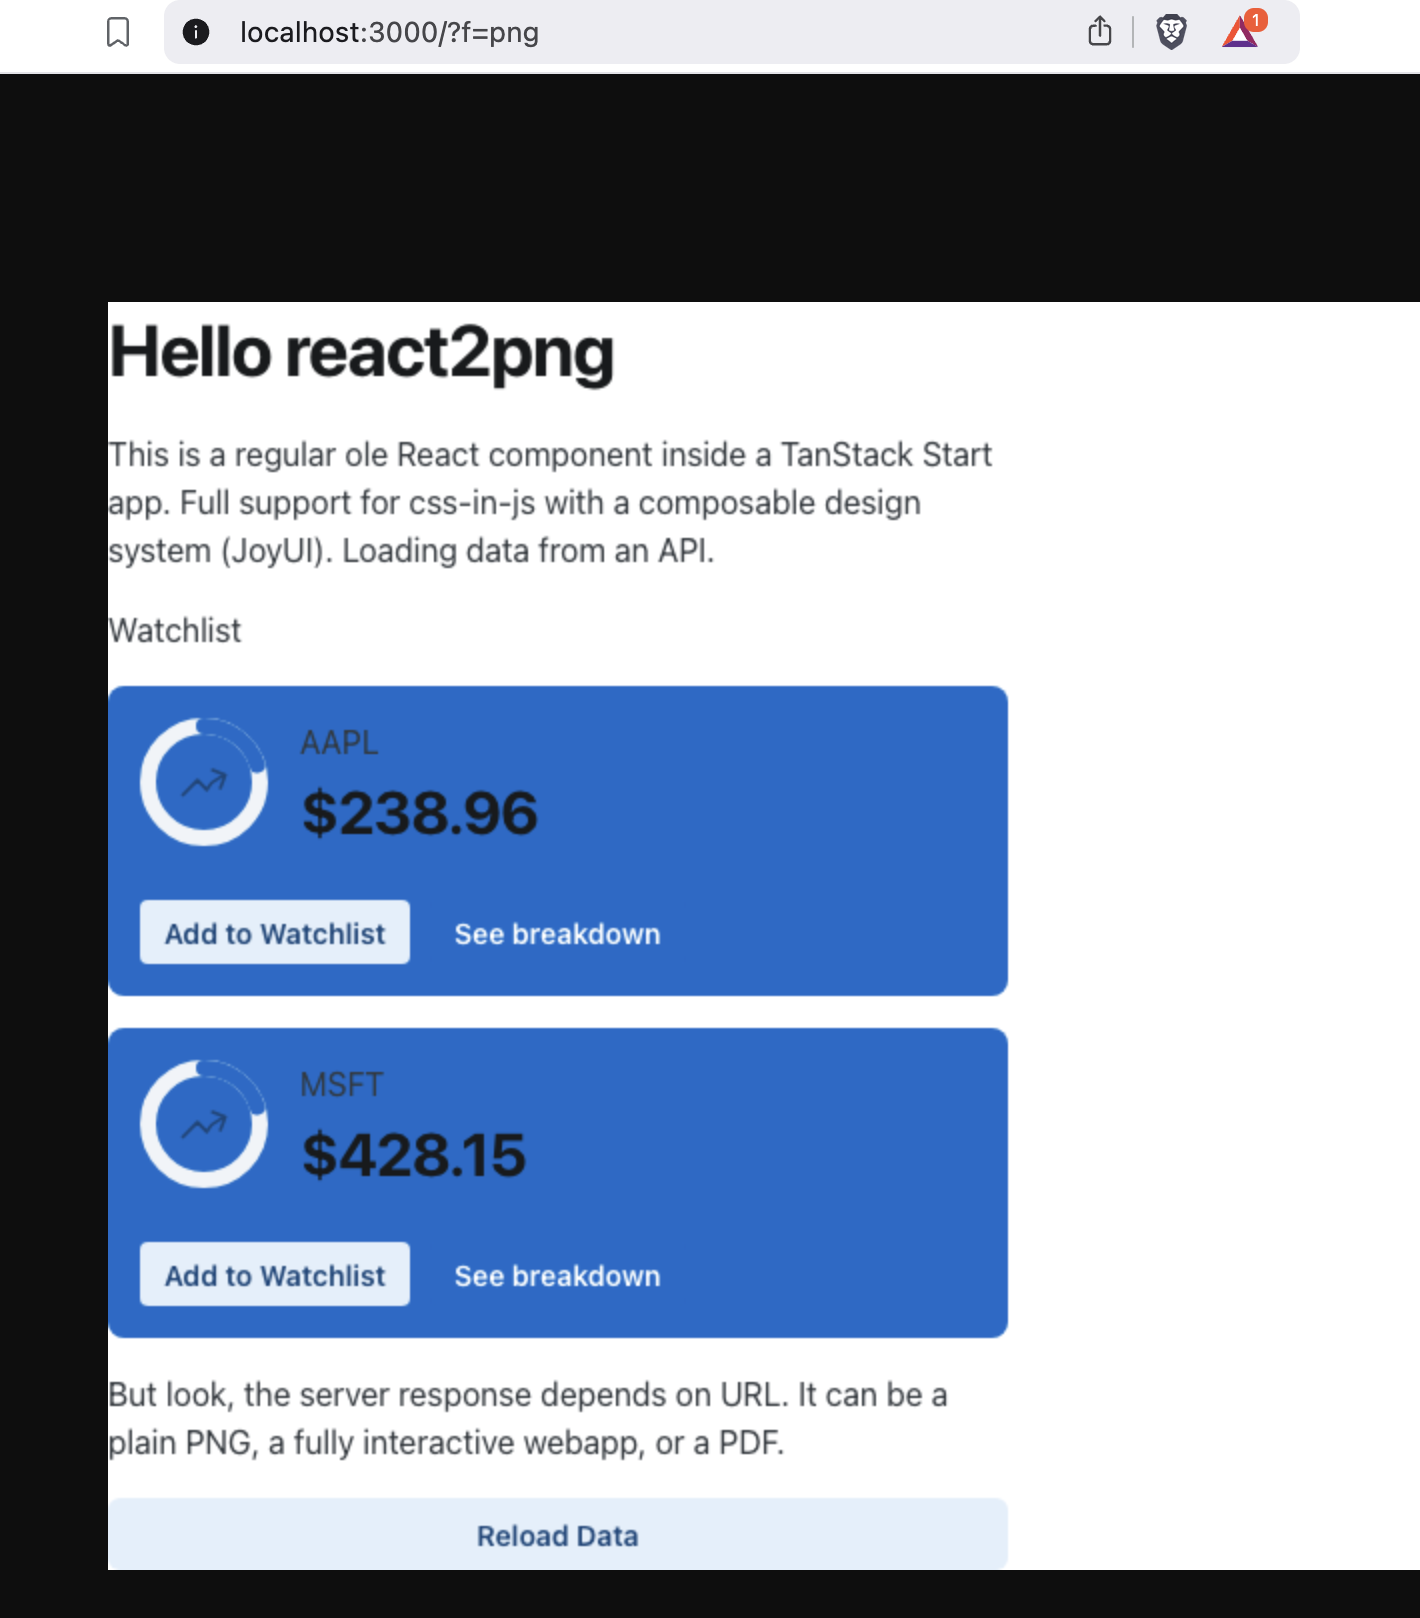
Task: Click the share icon in address bar
Action: coord(1099,32)
